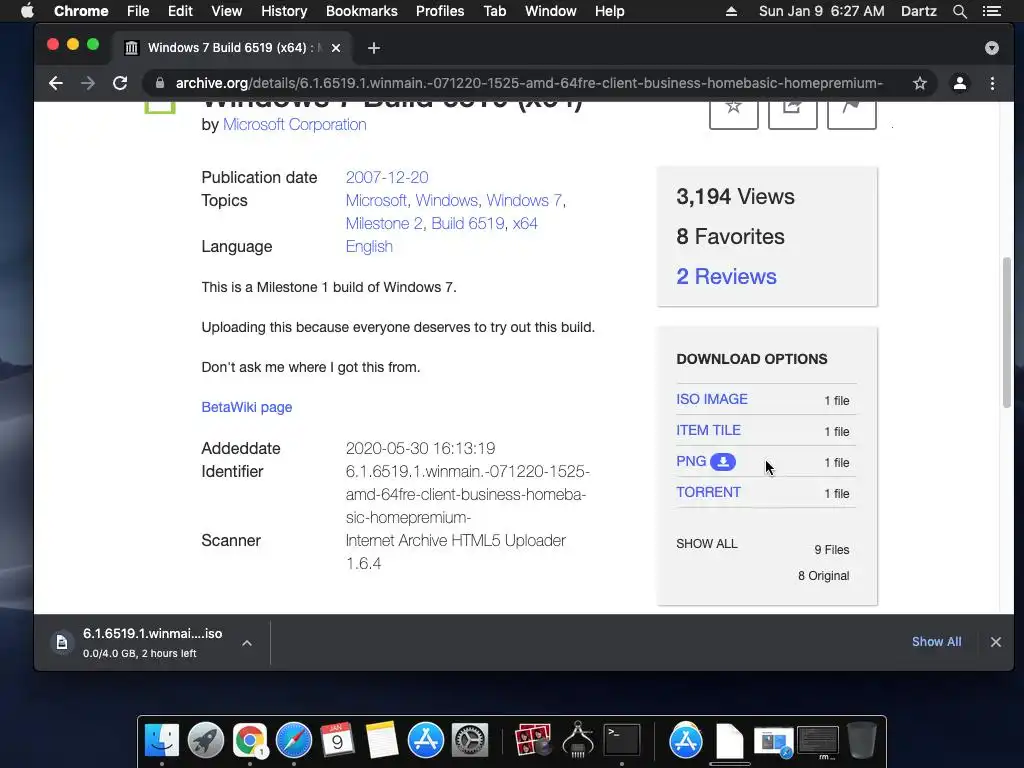
Task: Open the Trash in the Dock
Action: point(861,741)
